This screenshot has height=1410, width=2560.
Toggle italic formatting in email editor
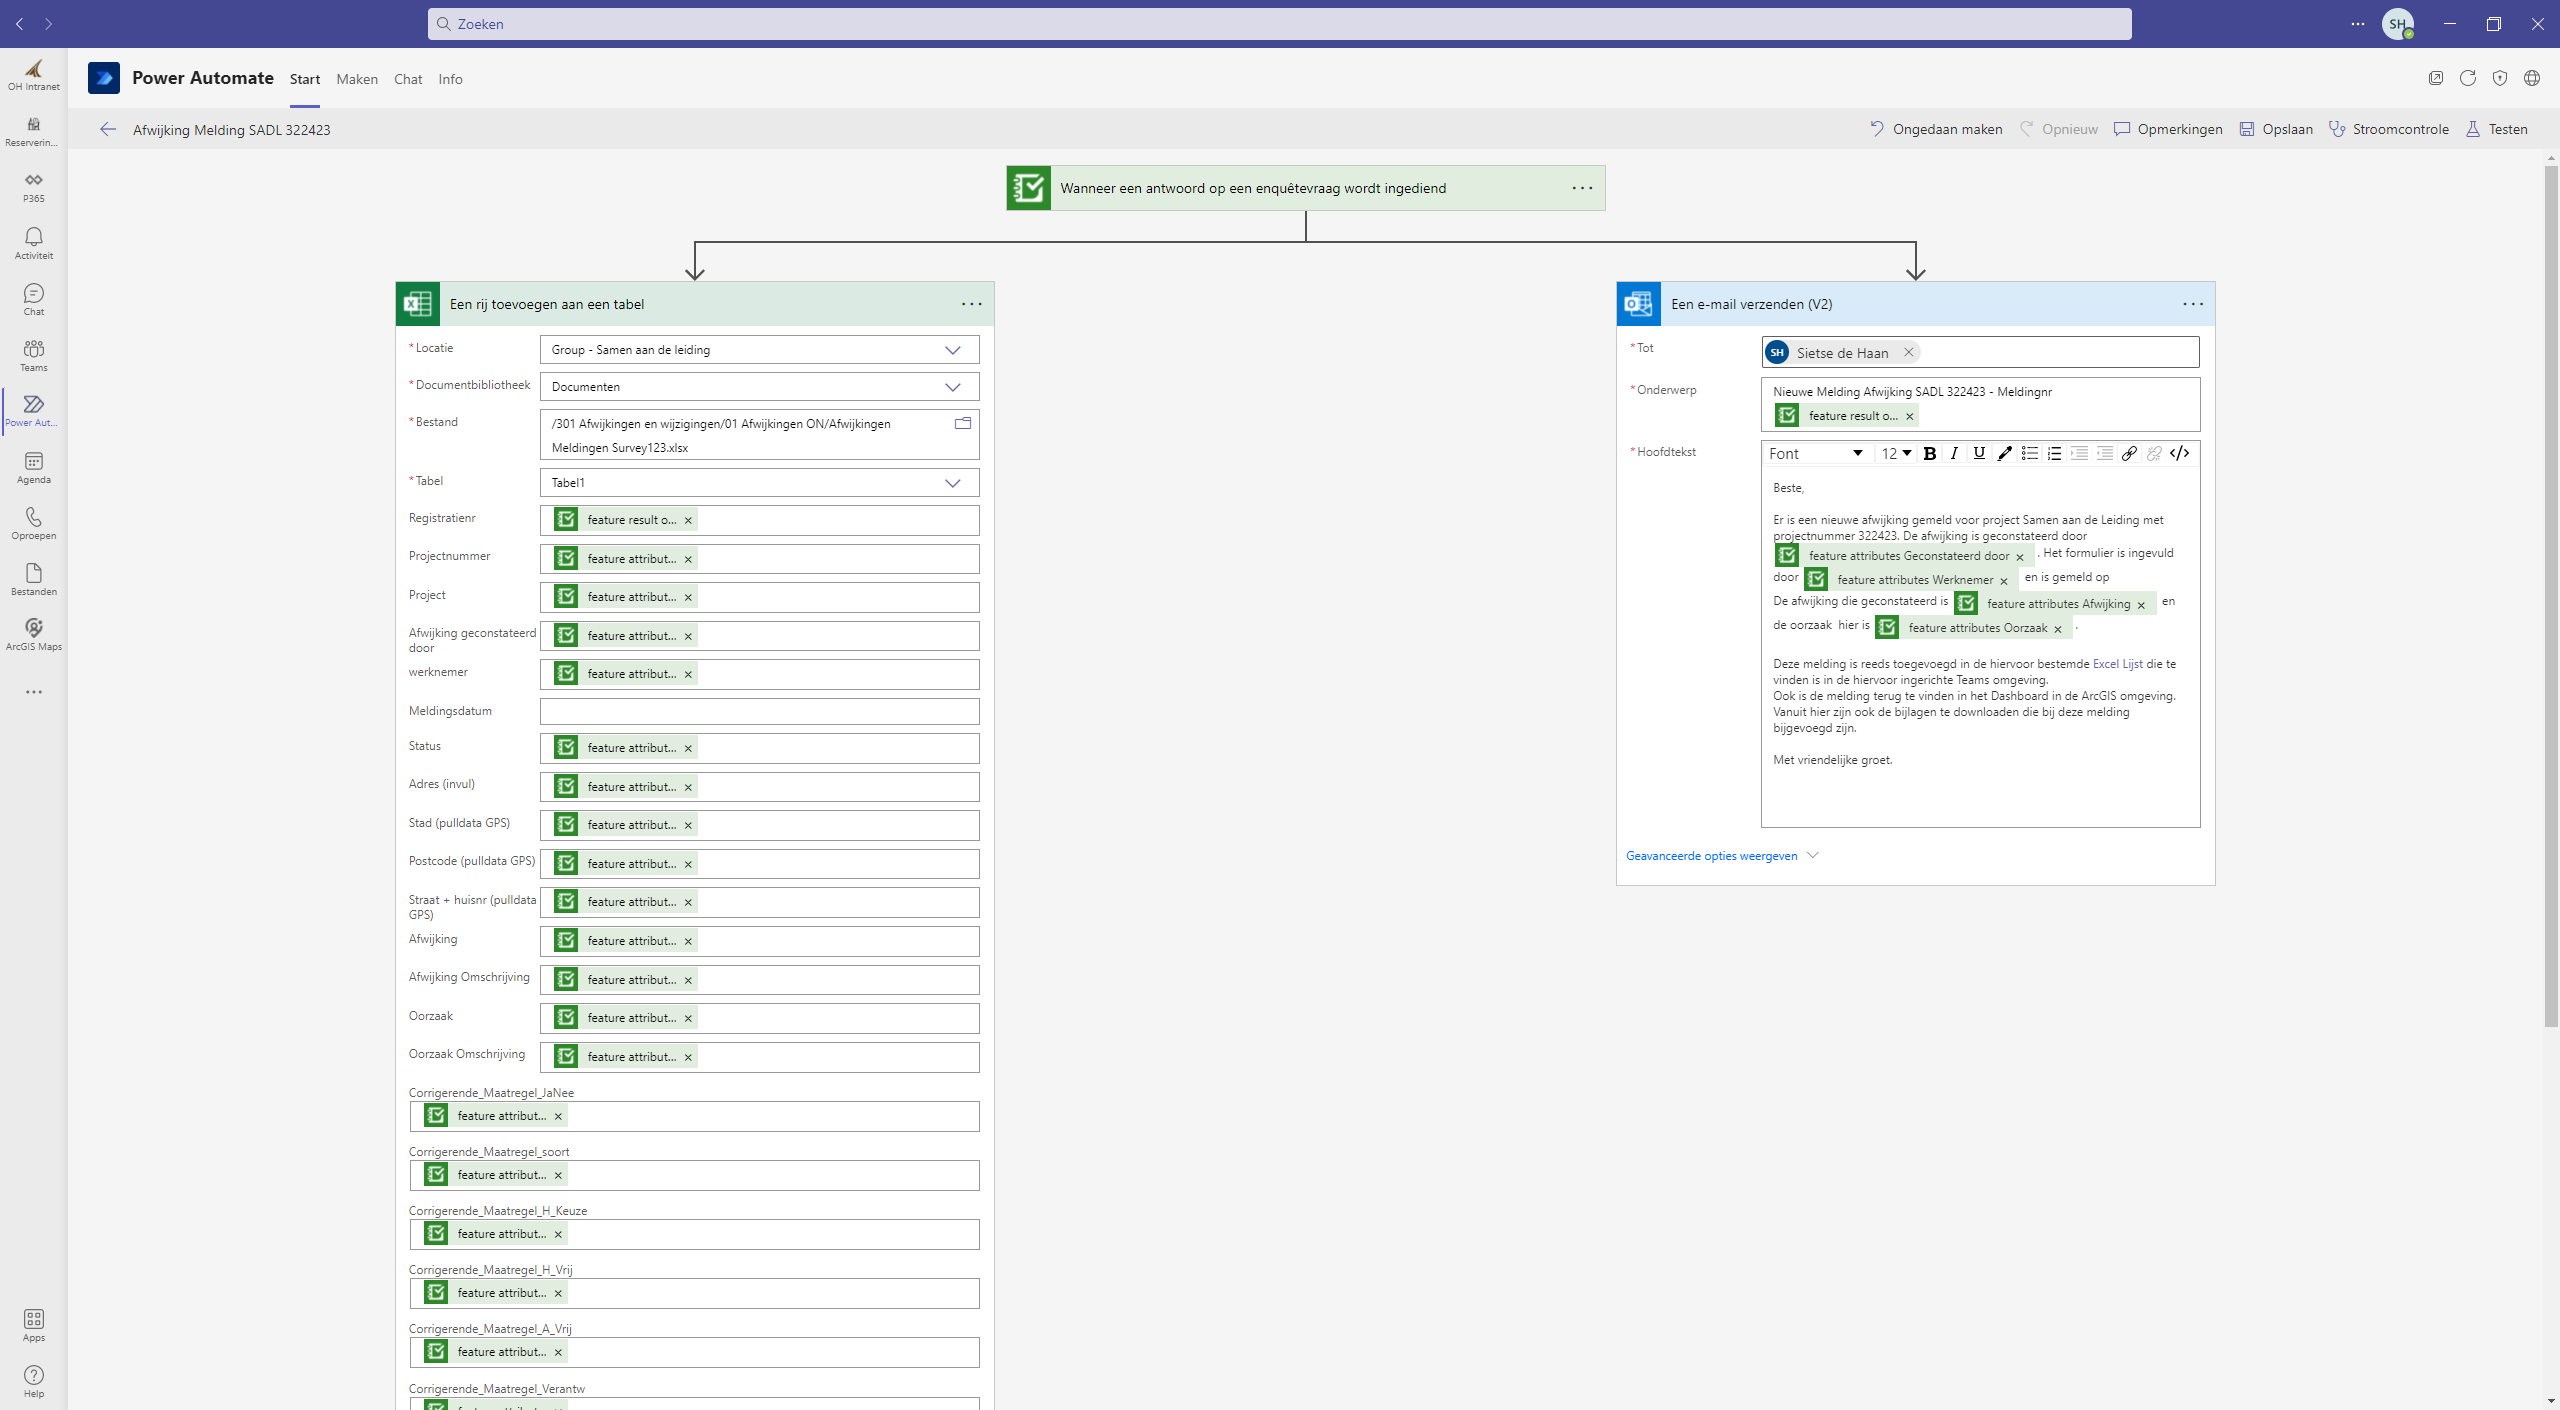coord(1954,453)
